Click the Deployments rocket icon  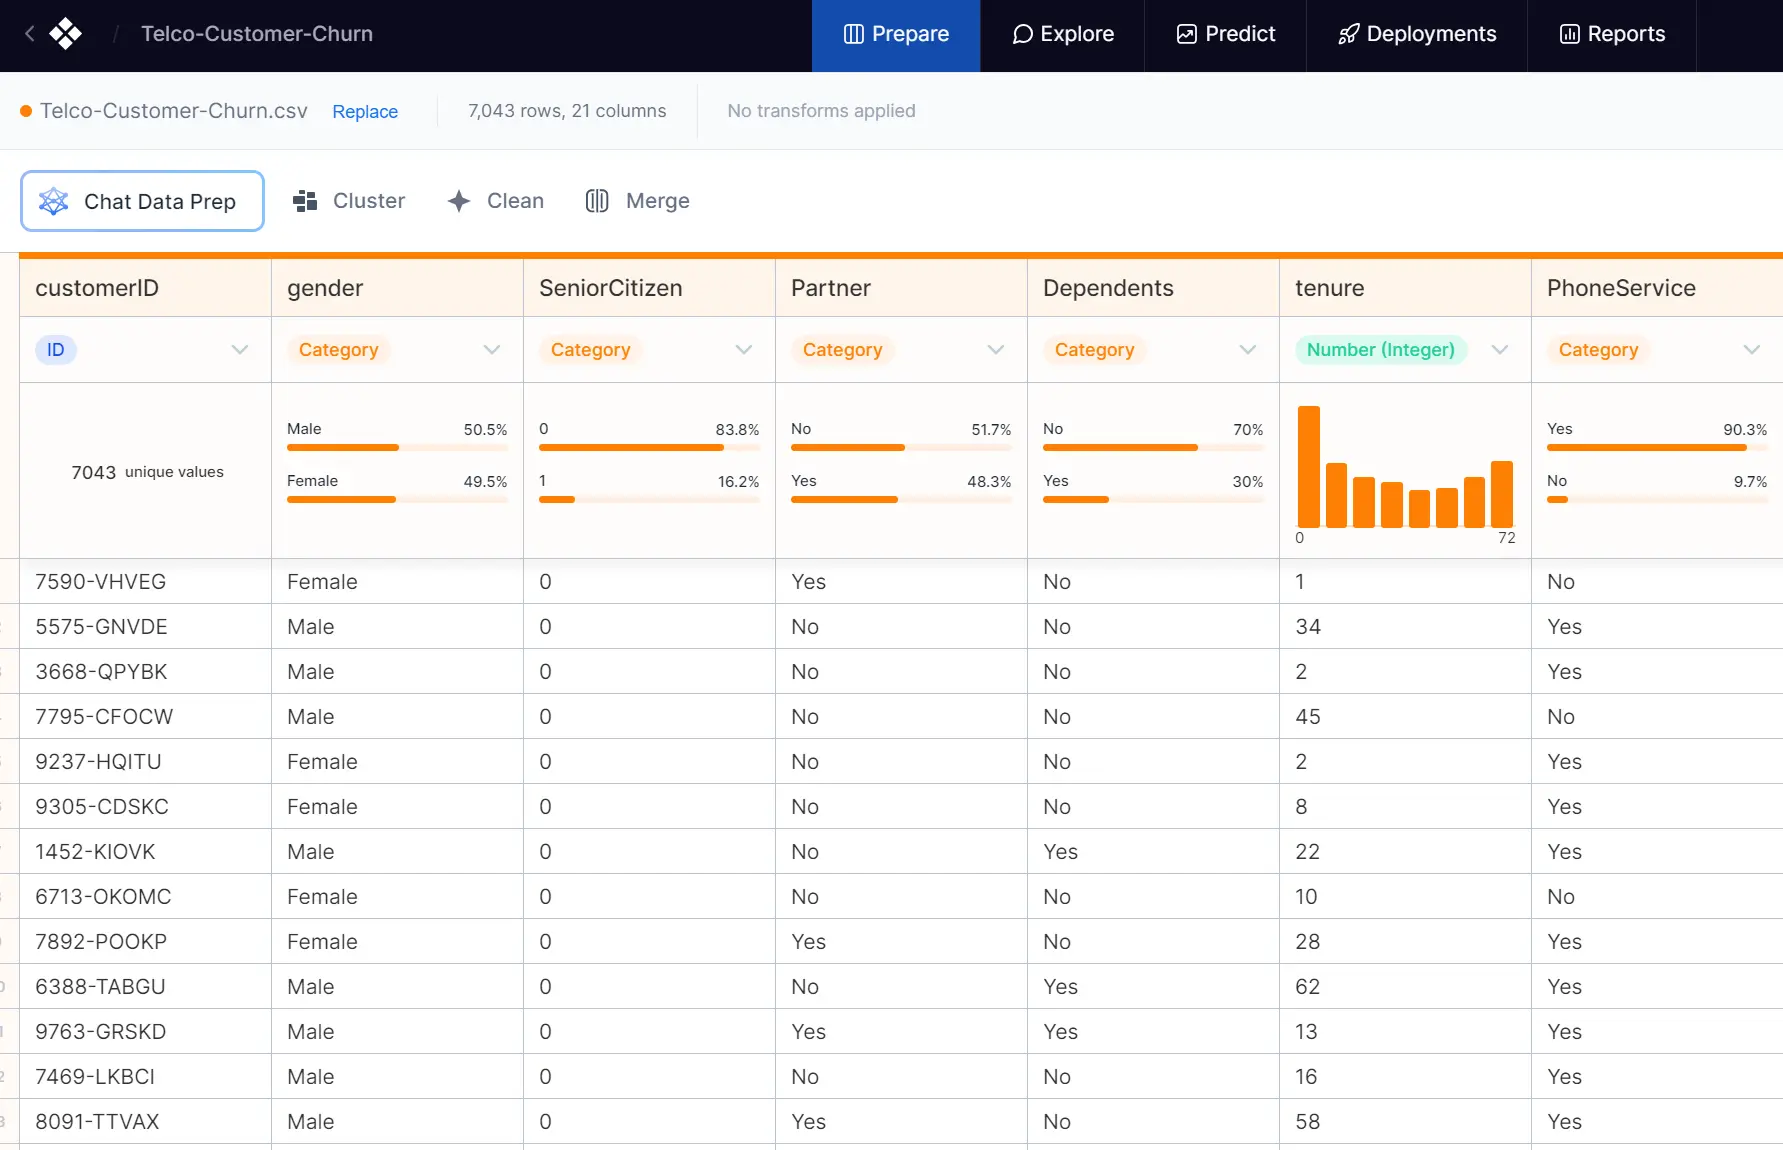(1349, 34)
